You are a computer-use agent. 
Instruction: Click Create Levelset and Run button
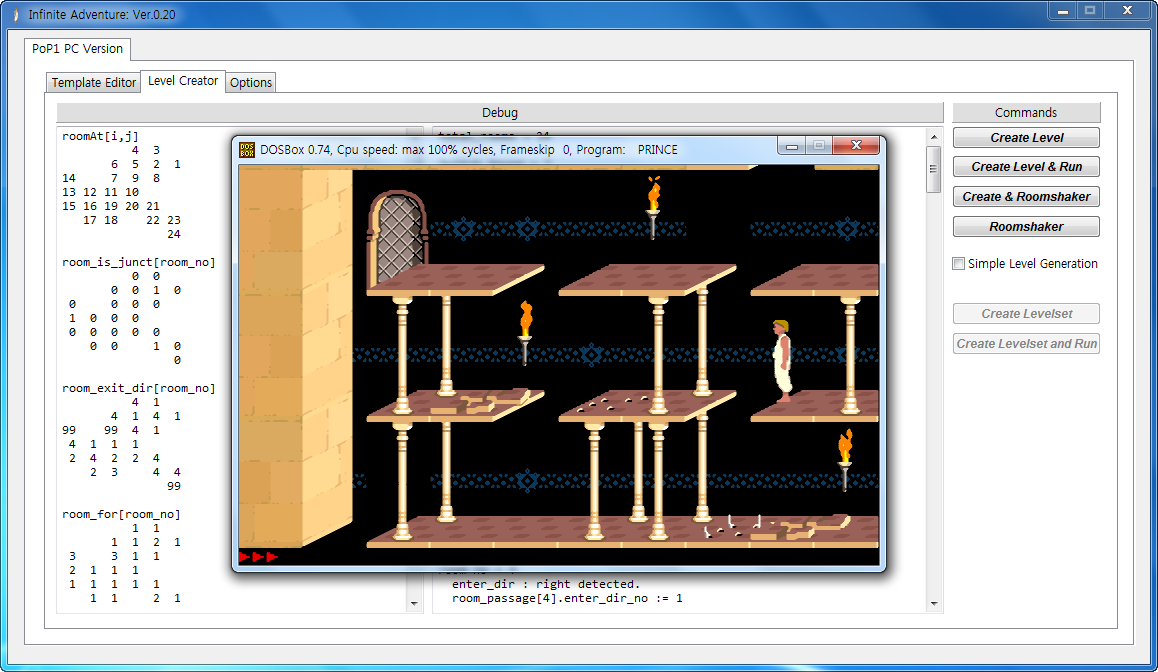[1026, 343]
